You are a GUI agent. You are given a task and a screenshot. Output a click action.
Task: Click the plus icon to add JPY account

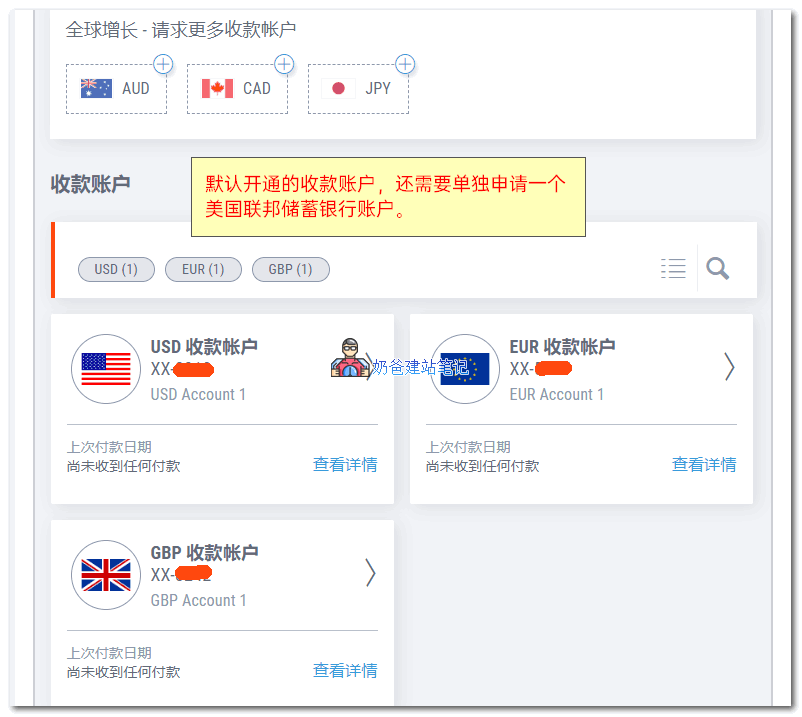pyautogui.click(x=405, y=64)
